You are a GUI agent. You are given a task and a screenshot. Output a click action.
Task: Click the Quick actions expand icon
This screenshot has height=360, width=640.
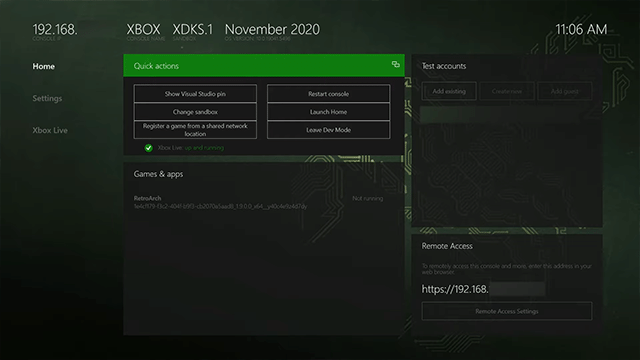[396, 64]
